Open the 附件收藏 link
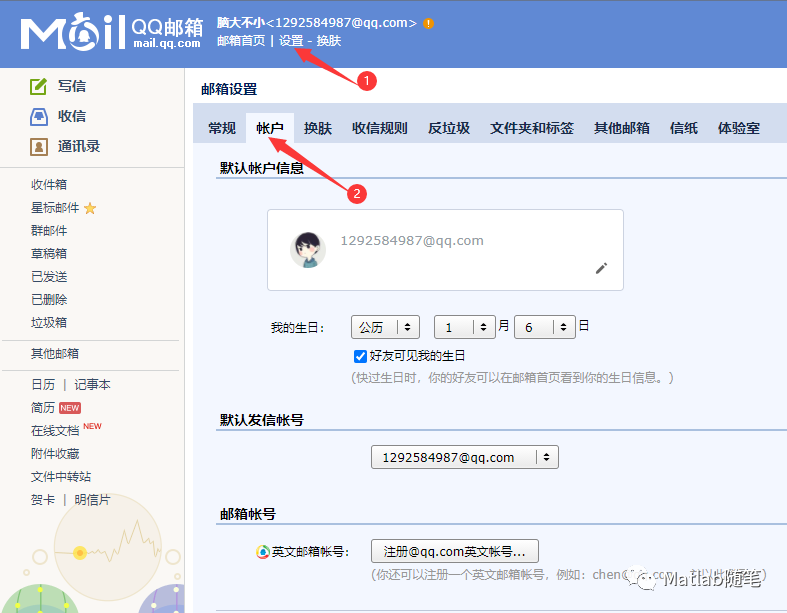 pos(55,454)
